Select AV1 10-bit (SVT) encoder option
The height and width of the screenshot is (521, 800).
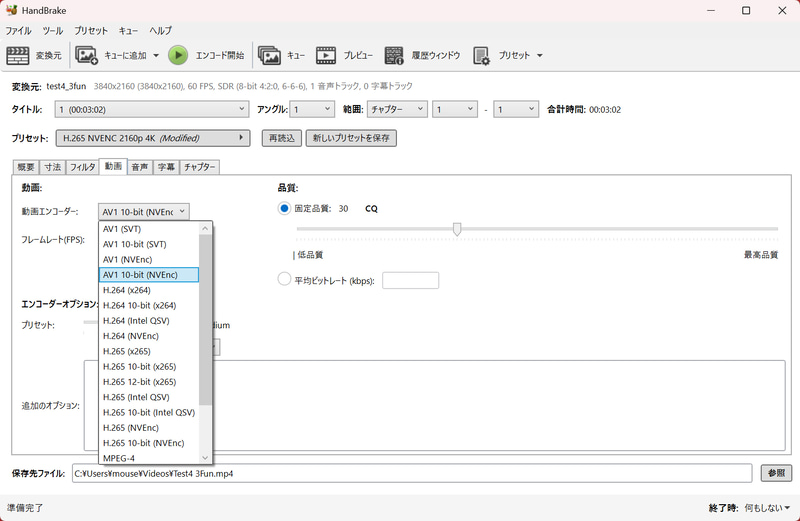(x=148, y=244)
